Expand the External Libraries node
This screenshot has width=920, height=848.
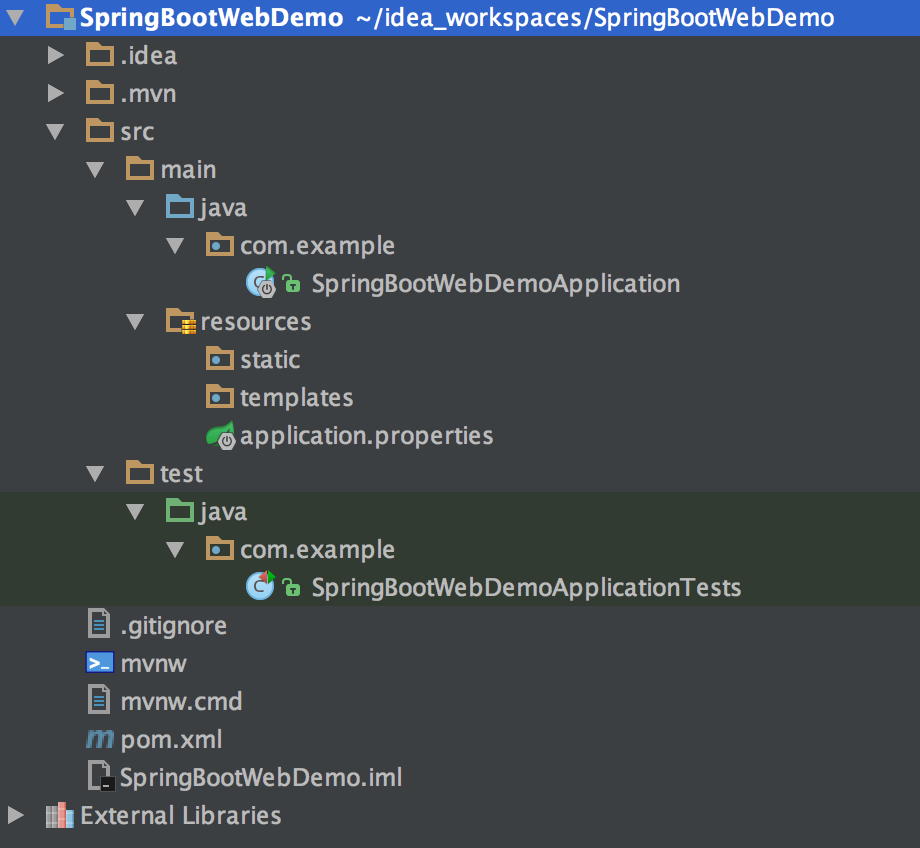pyautogui.click(x=16, y=815)
